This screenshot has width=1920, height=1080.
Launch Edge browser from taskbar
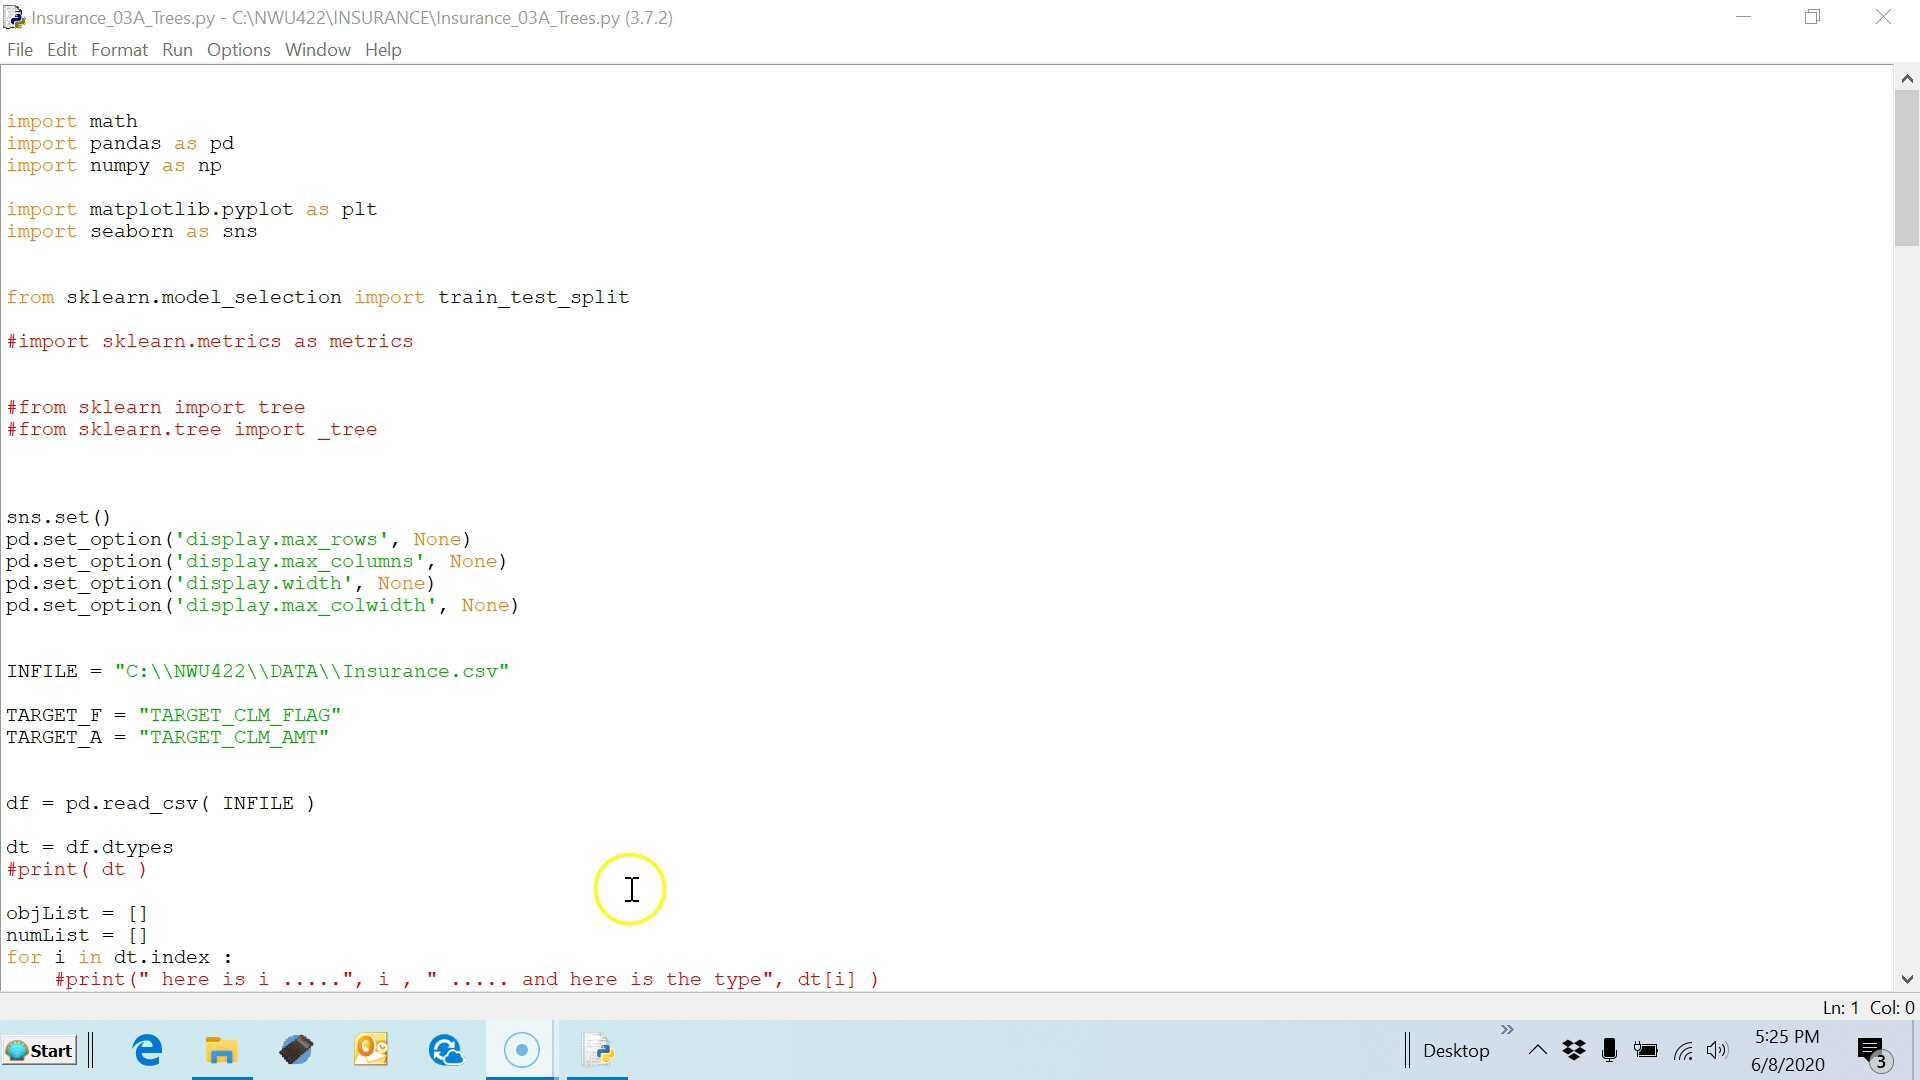[147, 1050]
